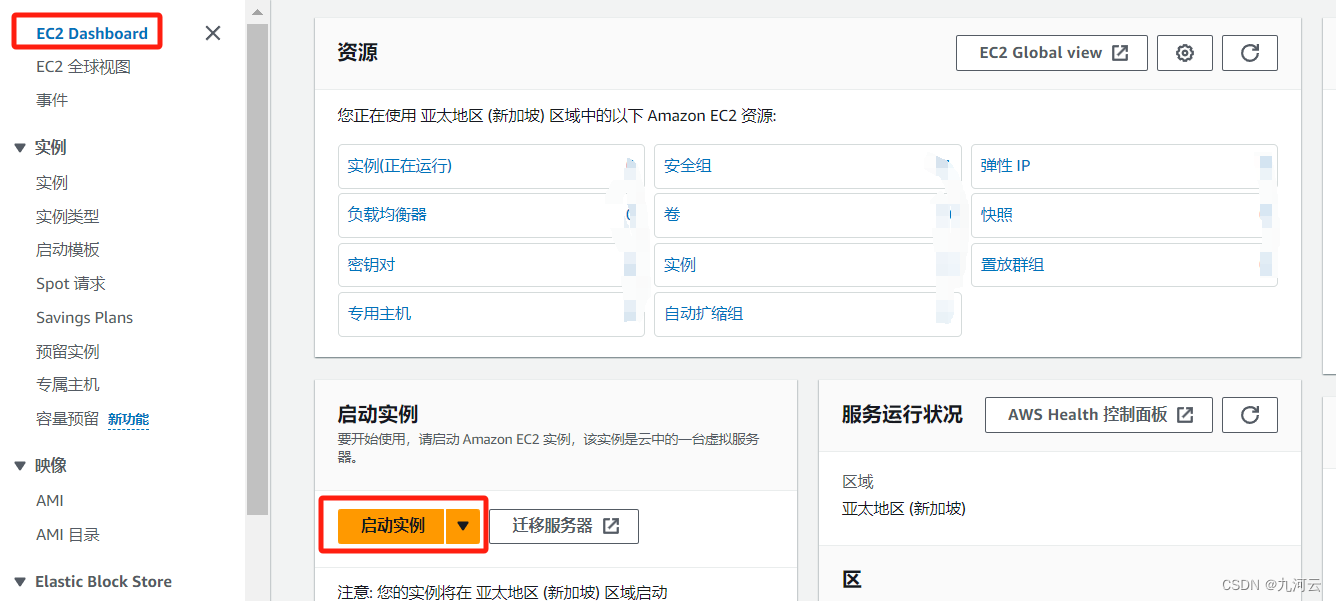
Task: Open 容量预留 in sidebar
Action: [68, 419]
